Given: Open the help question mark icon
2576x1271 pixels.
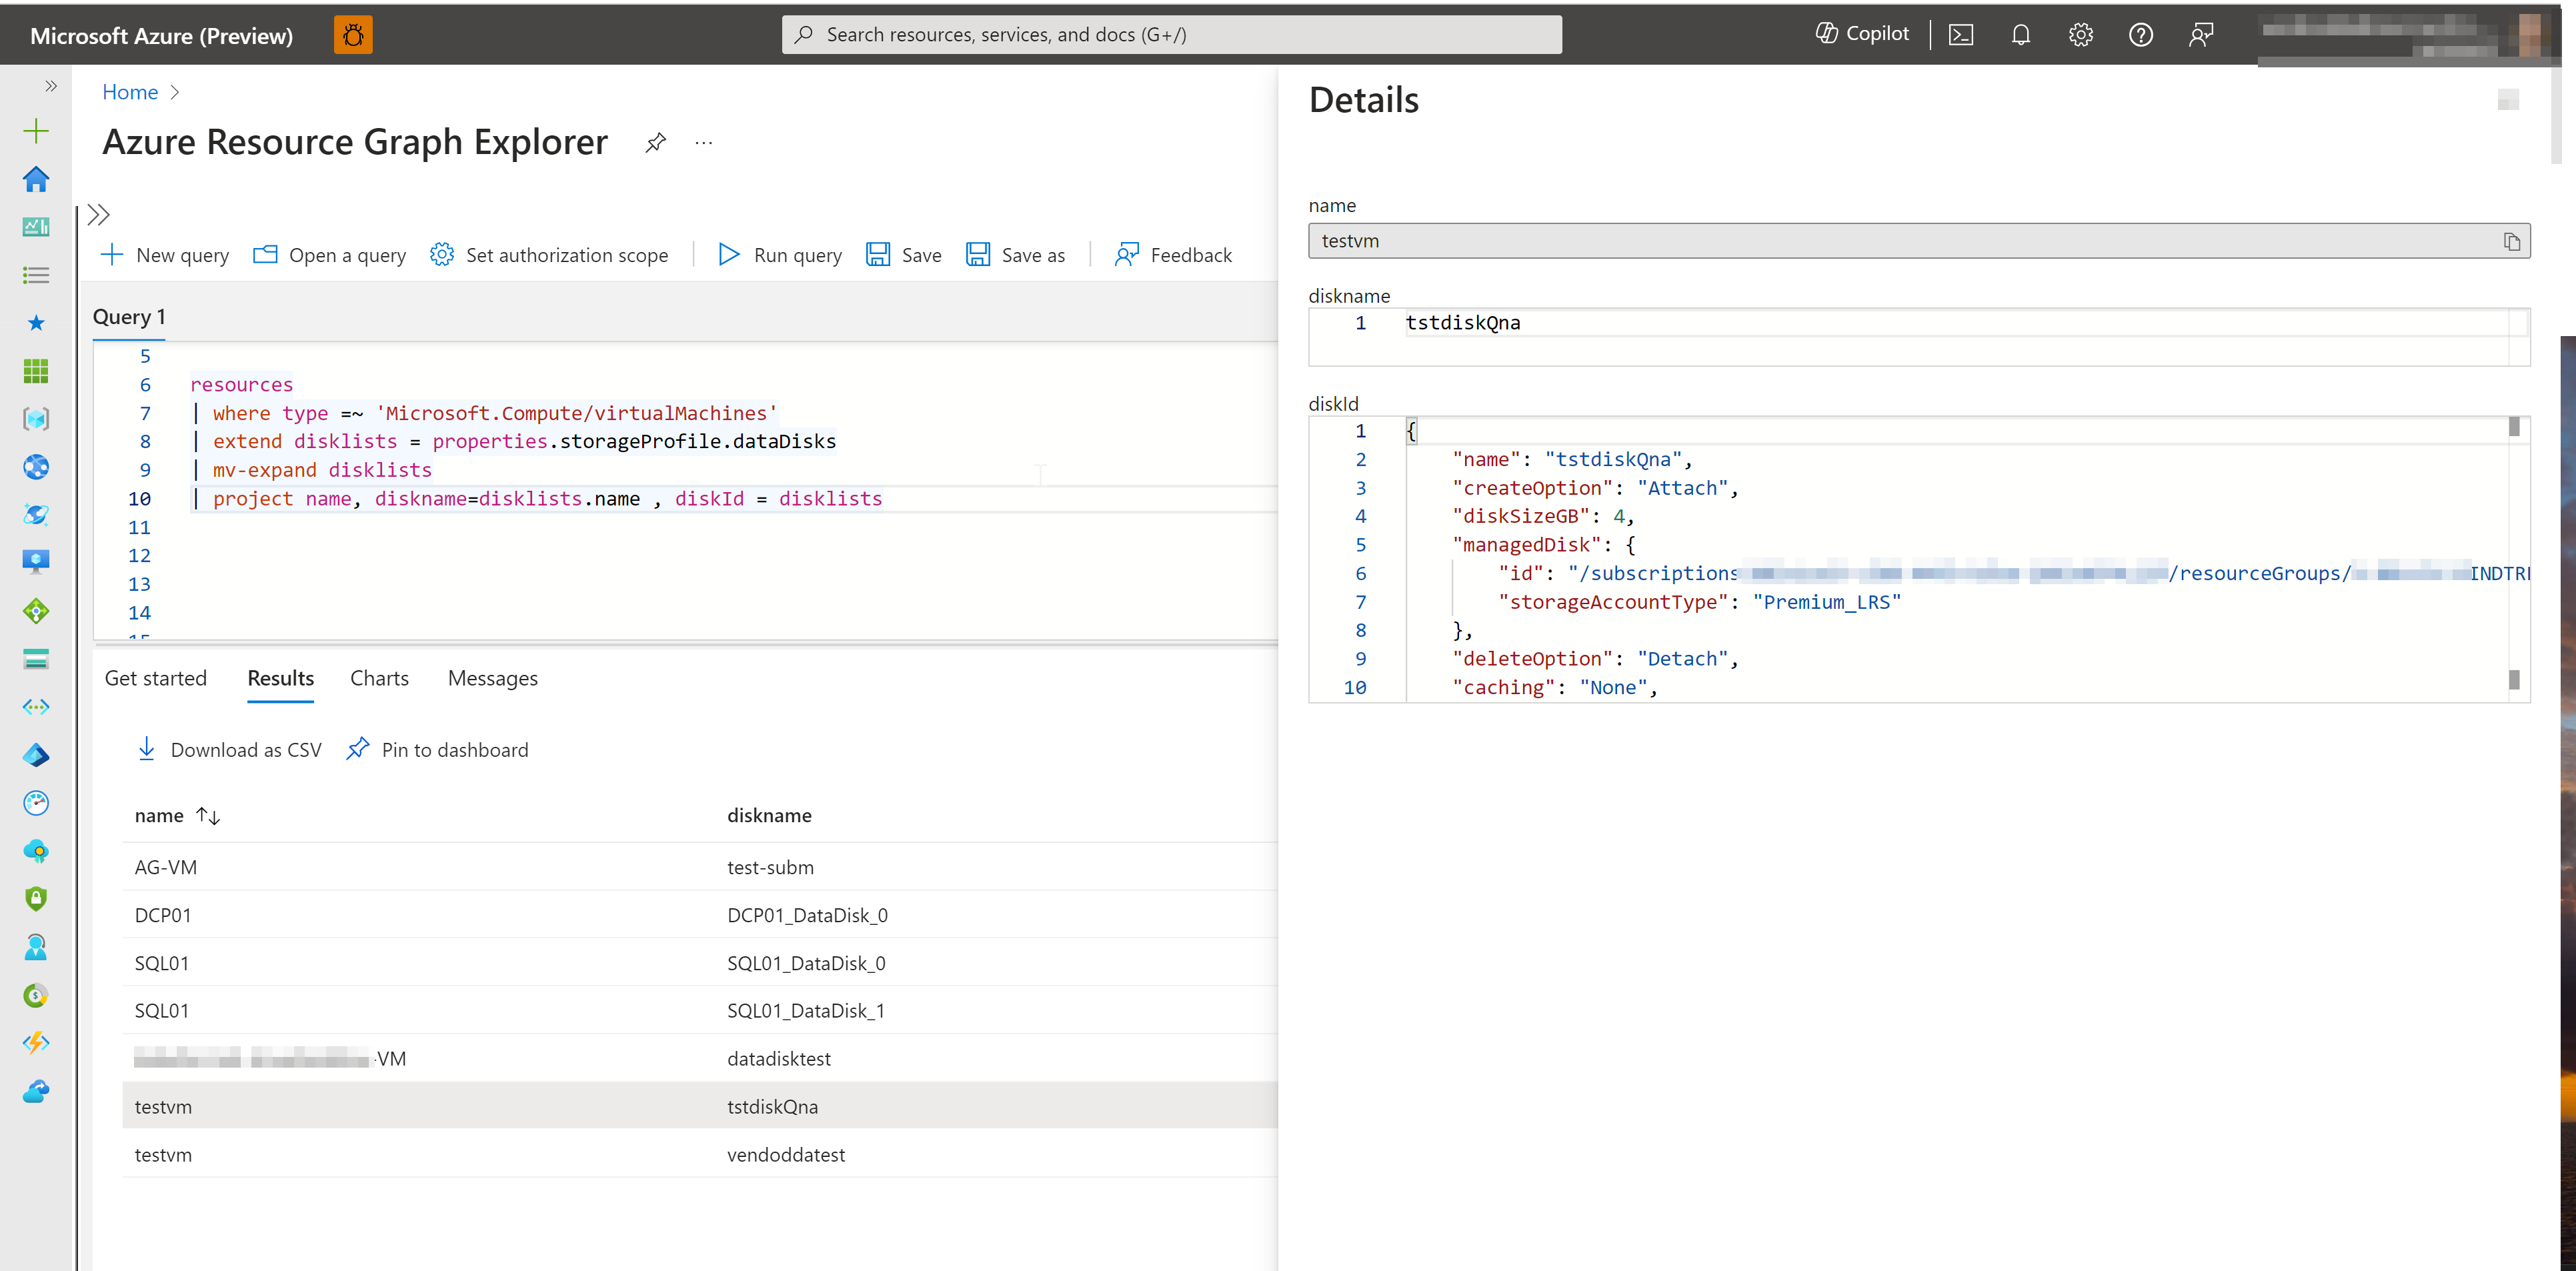Looking at the screenshot, I should click(x=2141, y=35).
